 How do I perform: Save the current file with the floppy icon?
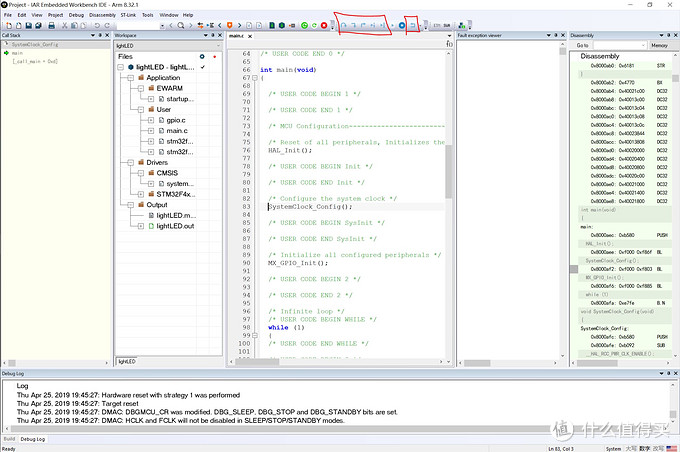[29, 26]
